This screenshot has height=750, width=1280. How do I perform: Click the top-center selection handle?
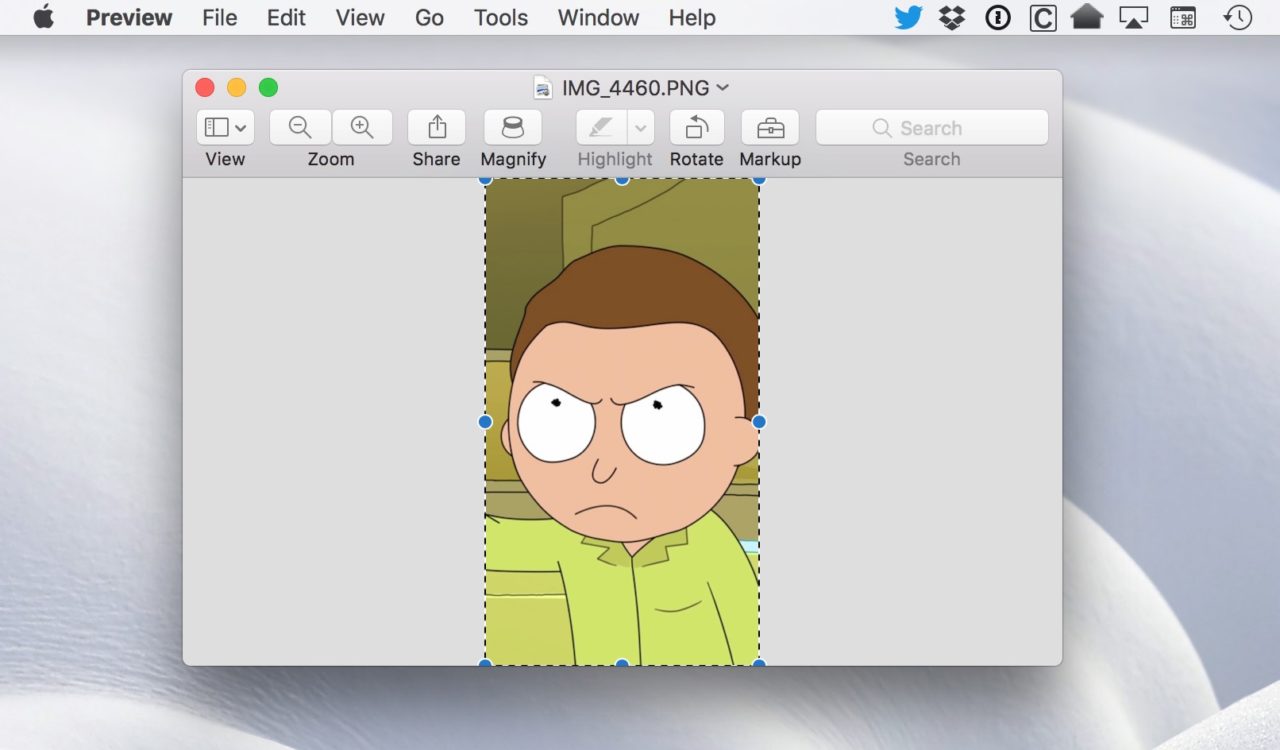(x=622, y=180)
